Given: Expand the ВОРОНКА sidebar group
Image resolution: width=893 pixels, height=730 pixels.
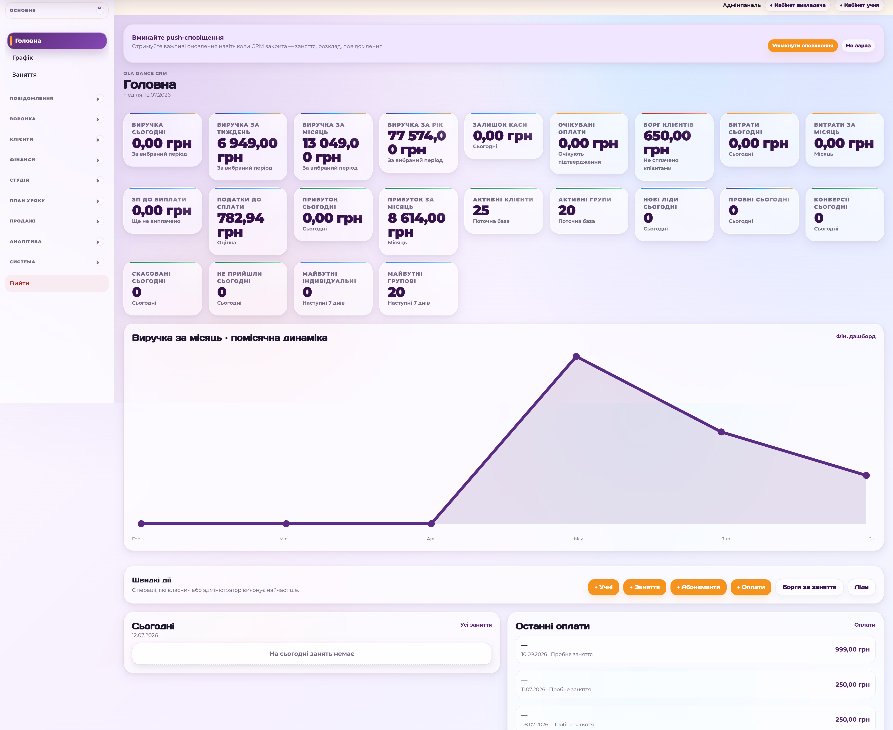Looking at the screenshot, I should click(56, 119).
